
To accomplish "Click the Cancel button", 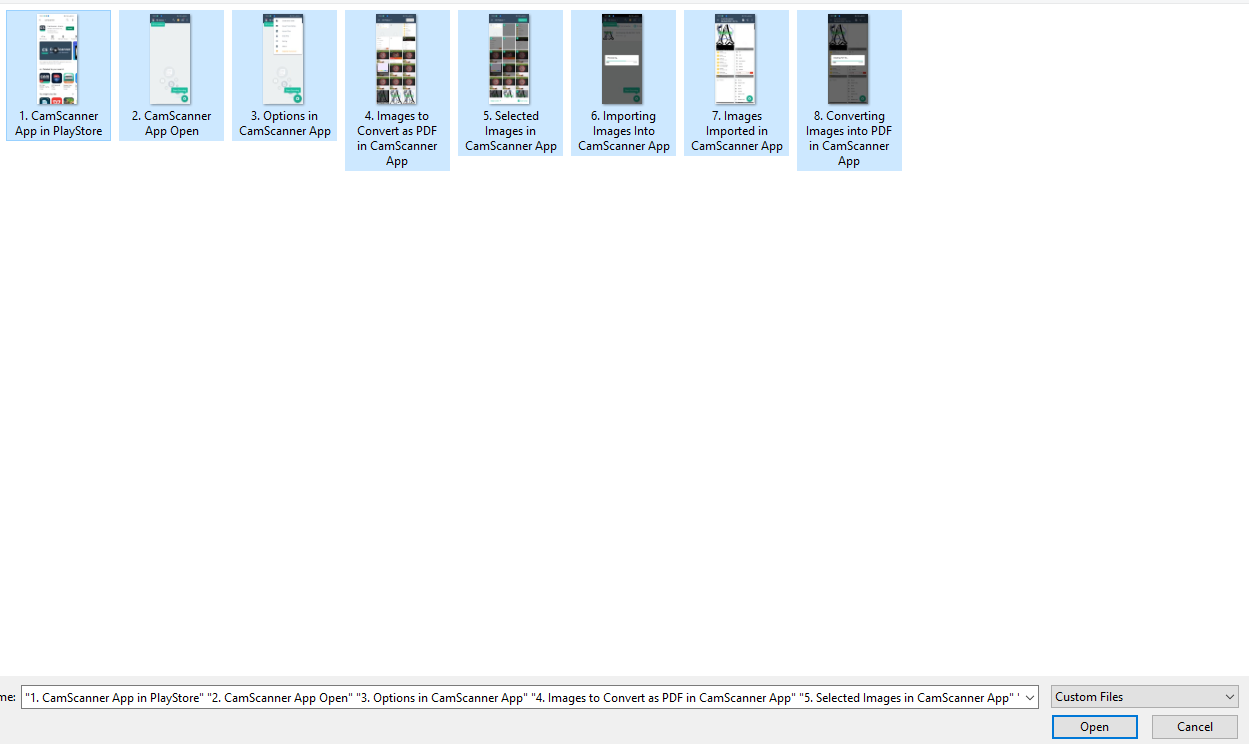I will click(x=1194, y=727).
